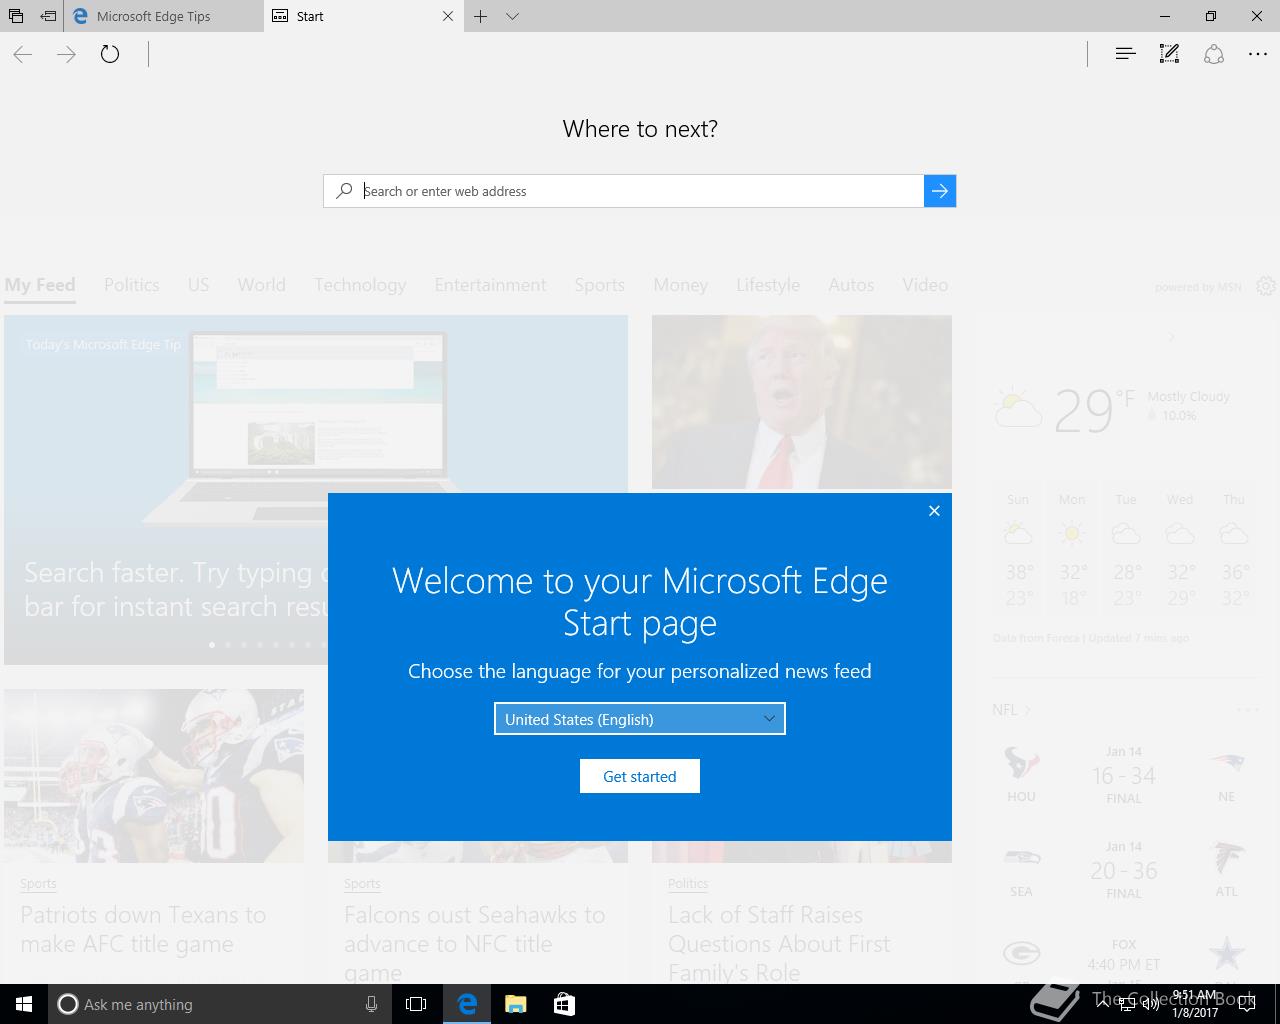Set these tabs aside icon

(x=48, y=16)
